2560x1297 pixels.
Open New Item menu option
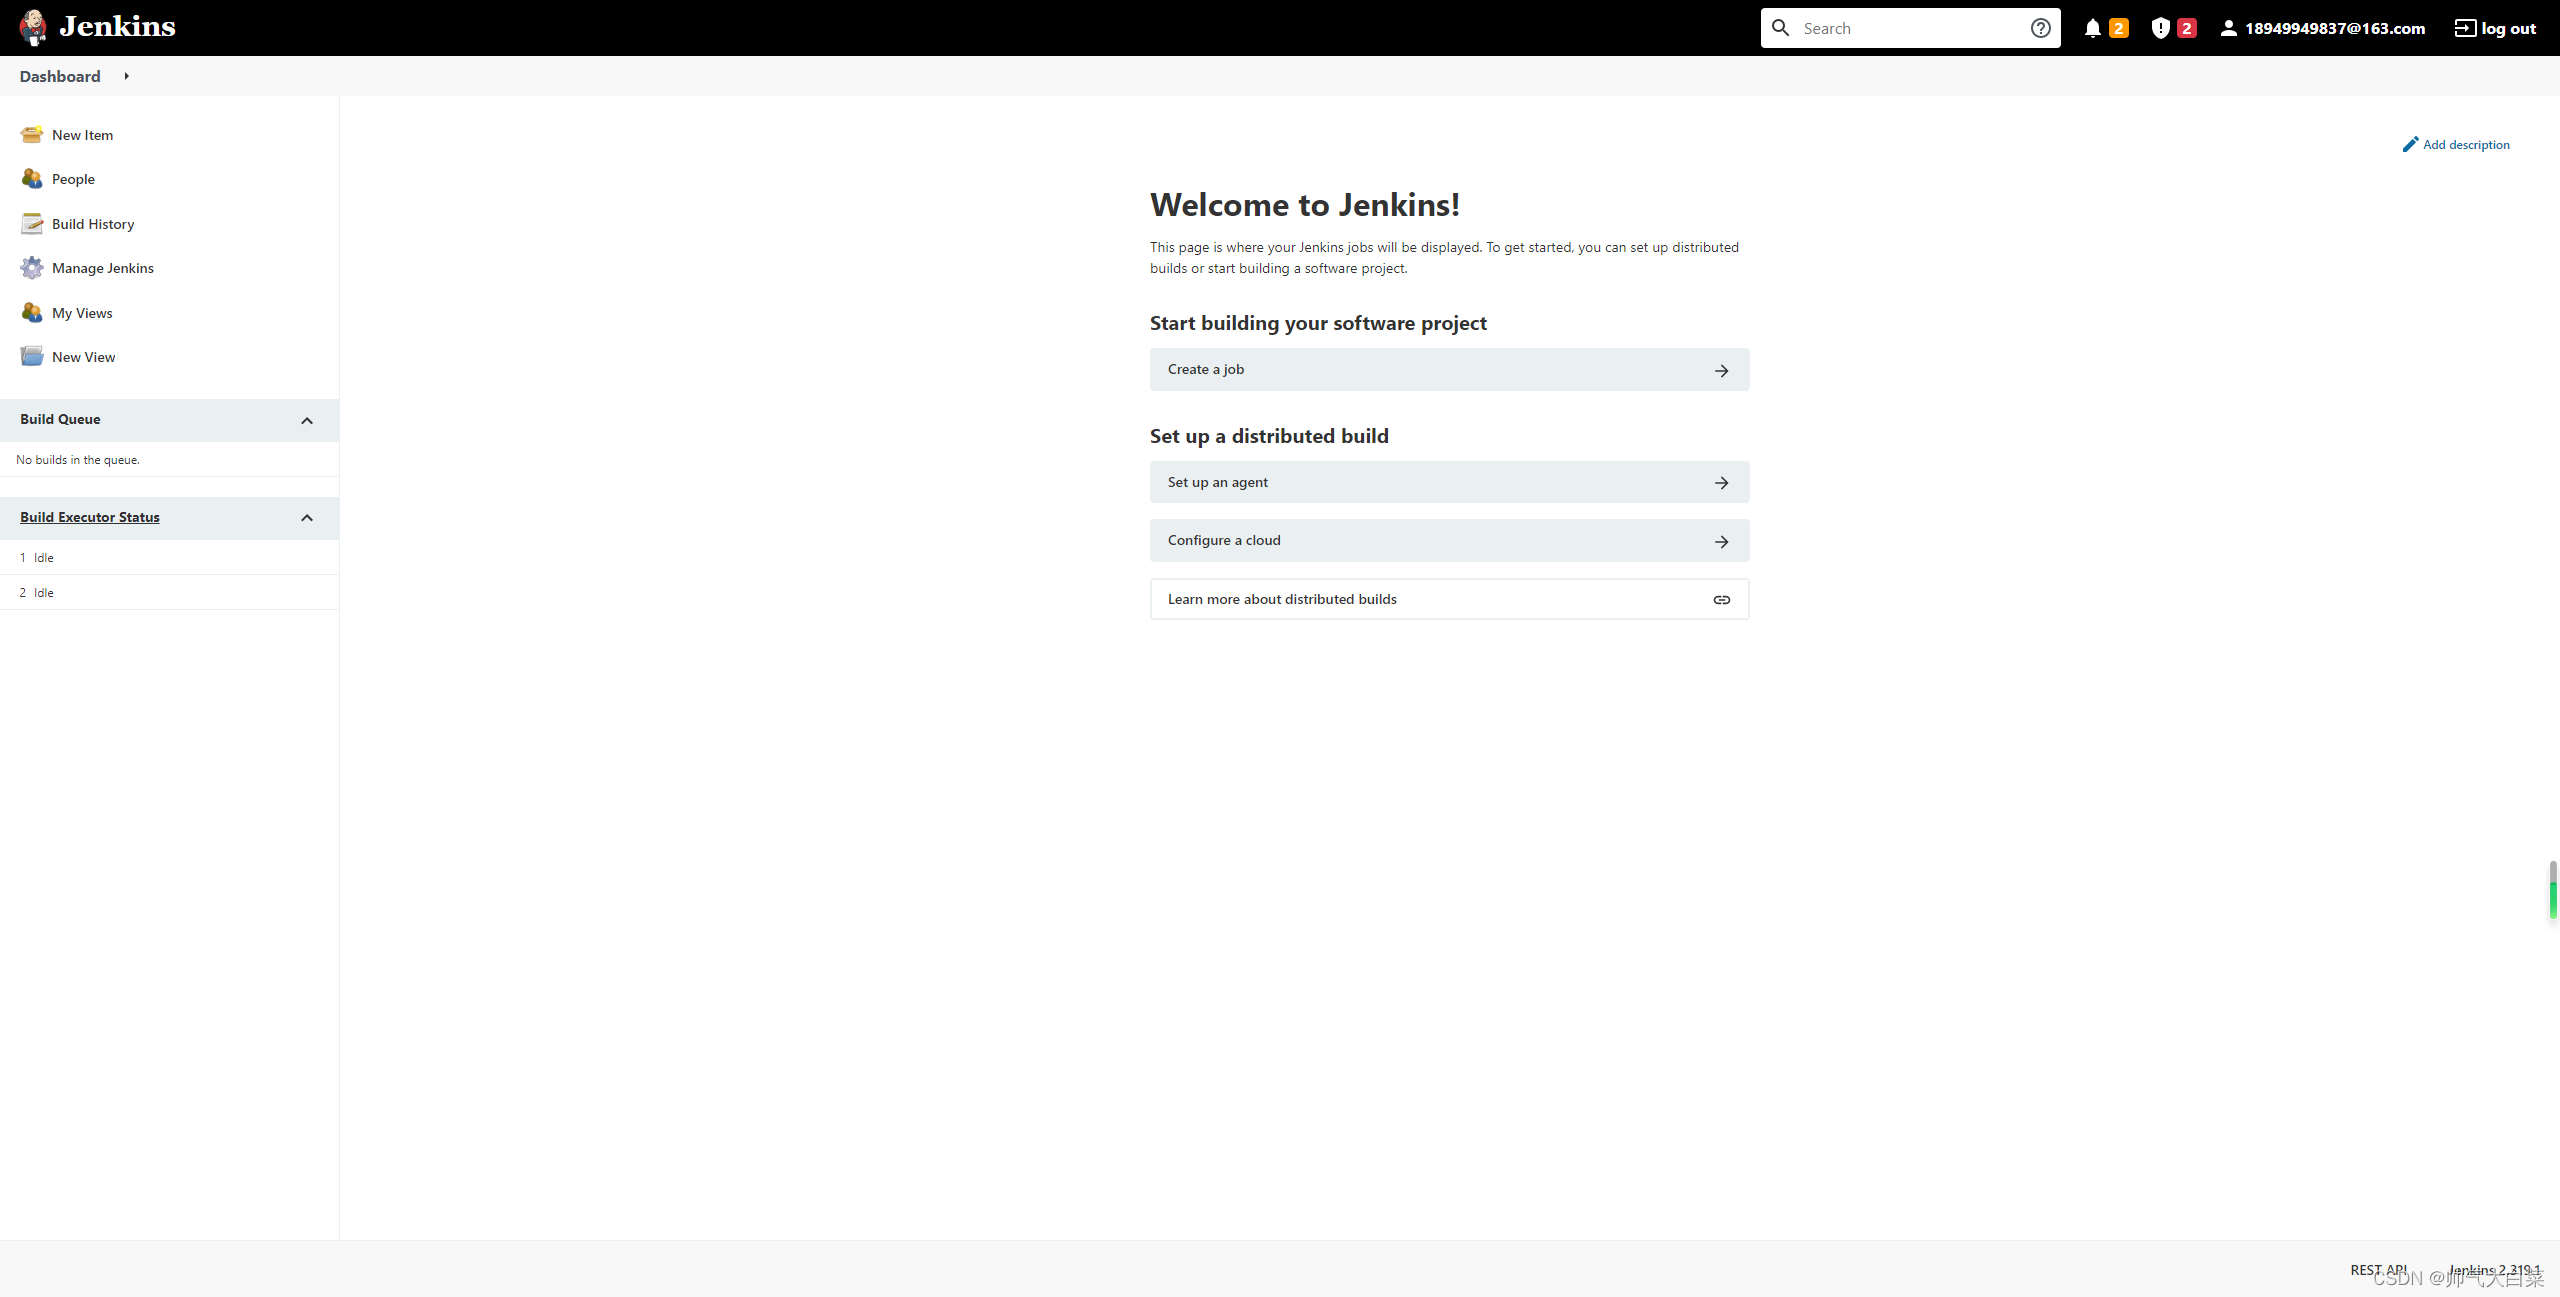[81, 132]
